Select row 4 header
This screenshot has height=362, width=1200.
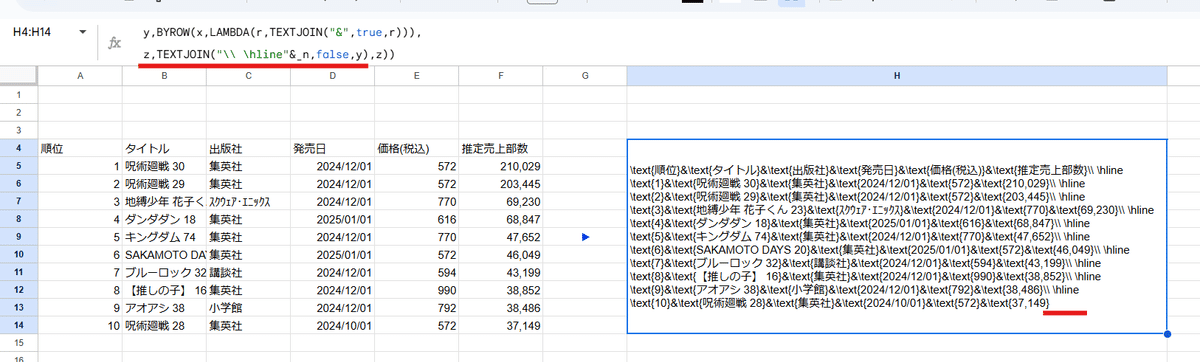19,148
